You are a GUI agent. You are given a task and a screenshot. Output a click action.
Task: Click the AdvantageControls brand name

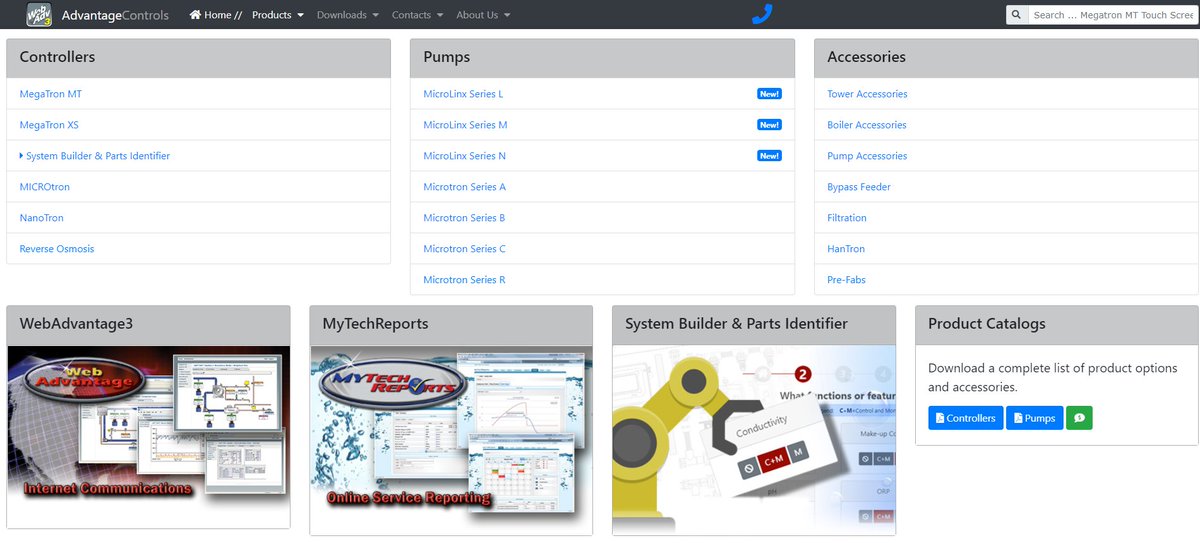(115, 15)
